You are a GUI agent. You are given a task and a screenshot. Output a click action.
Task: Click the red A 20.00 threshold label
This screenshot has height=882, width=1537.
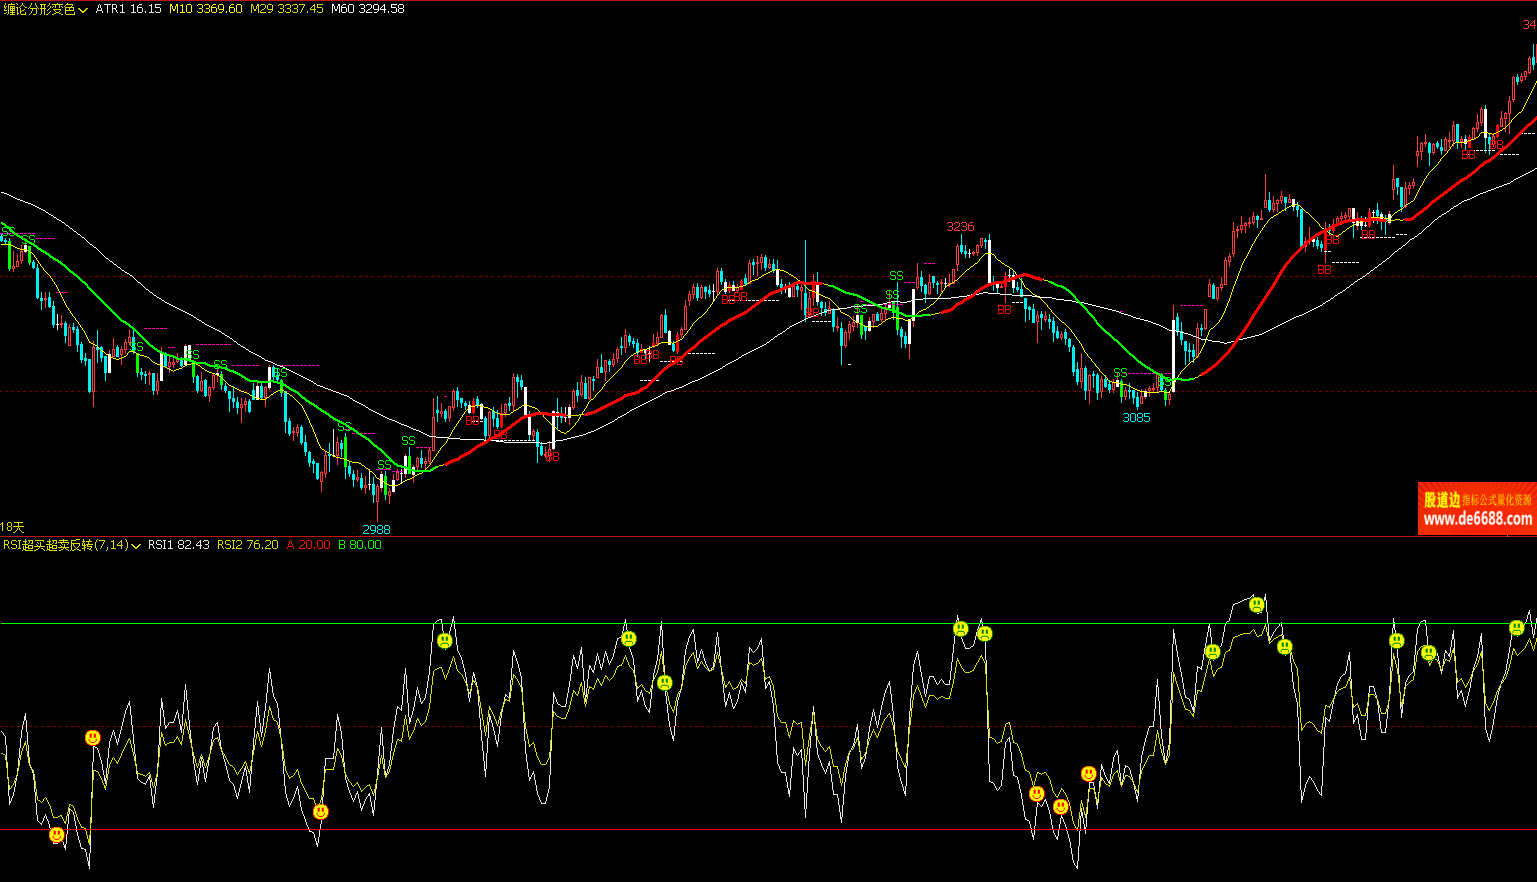(308, 545)
